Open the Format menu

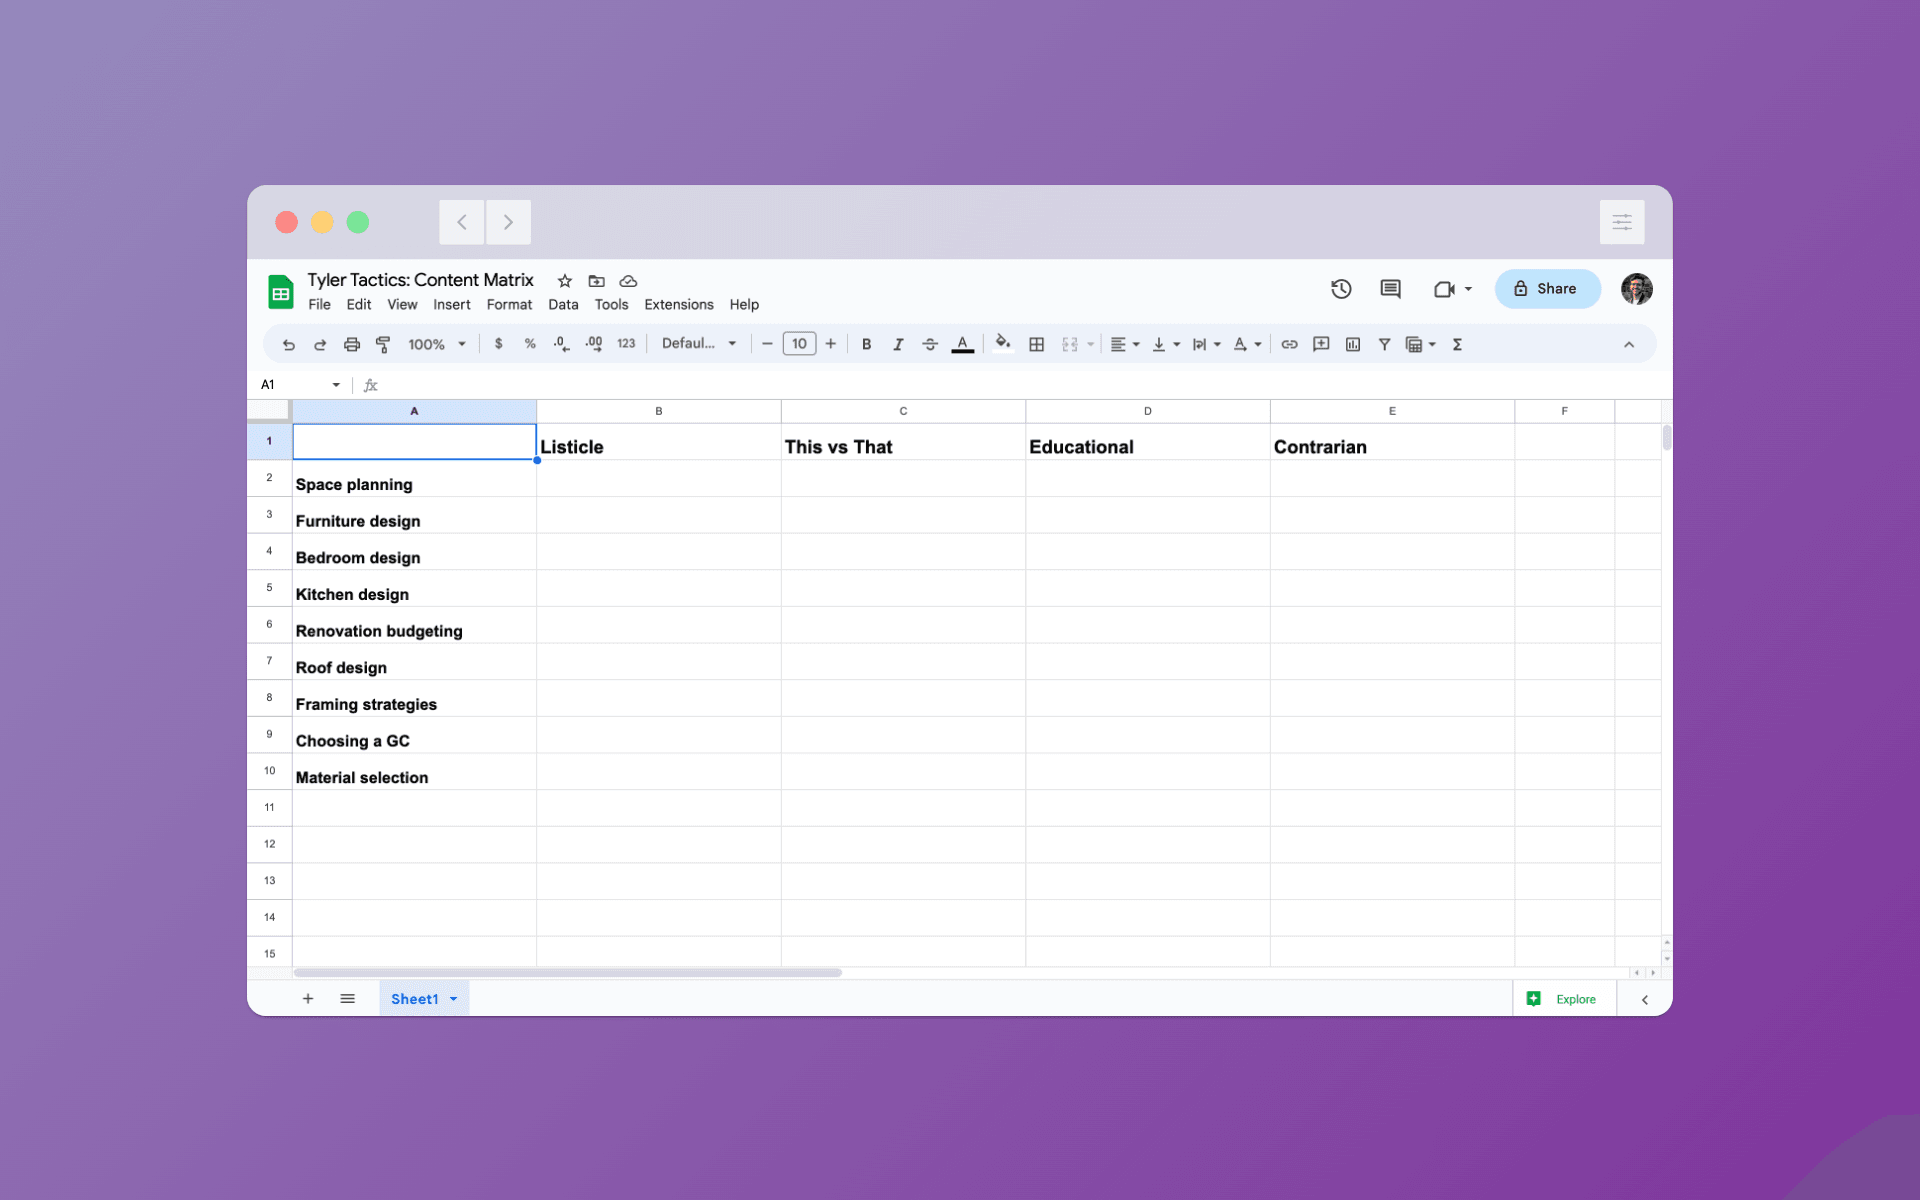(x=509, y=305)
